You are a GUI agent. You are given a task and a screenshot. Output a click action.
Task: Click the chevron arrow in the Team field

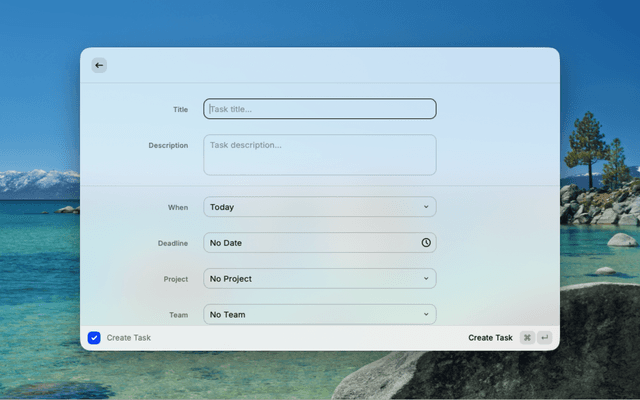tap(426, 314)
